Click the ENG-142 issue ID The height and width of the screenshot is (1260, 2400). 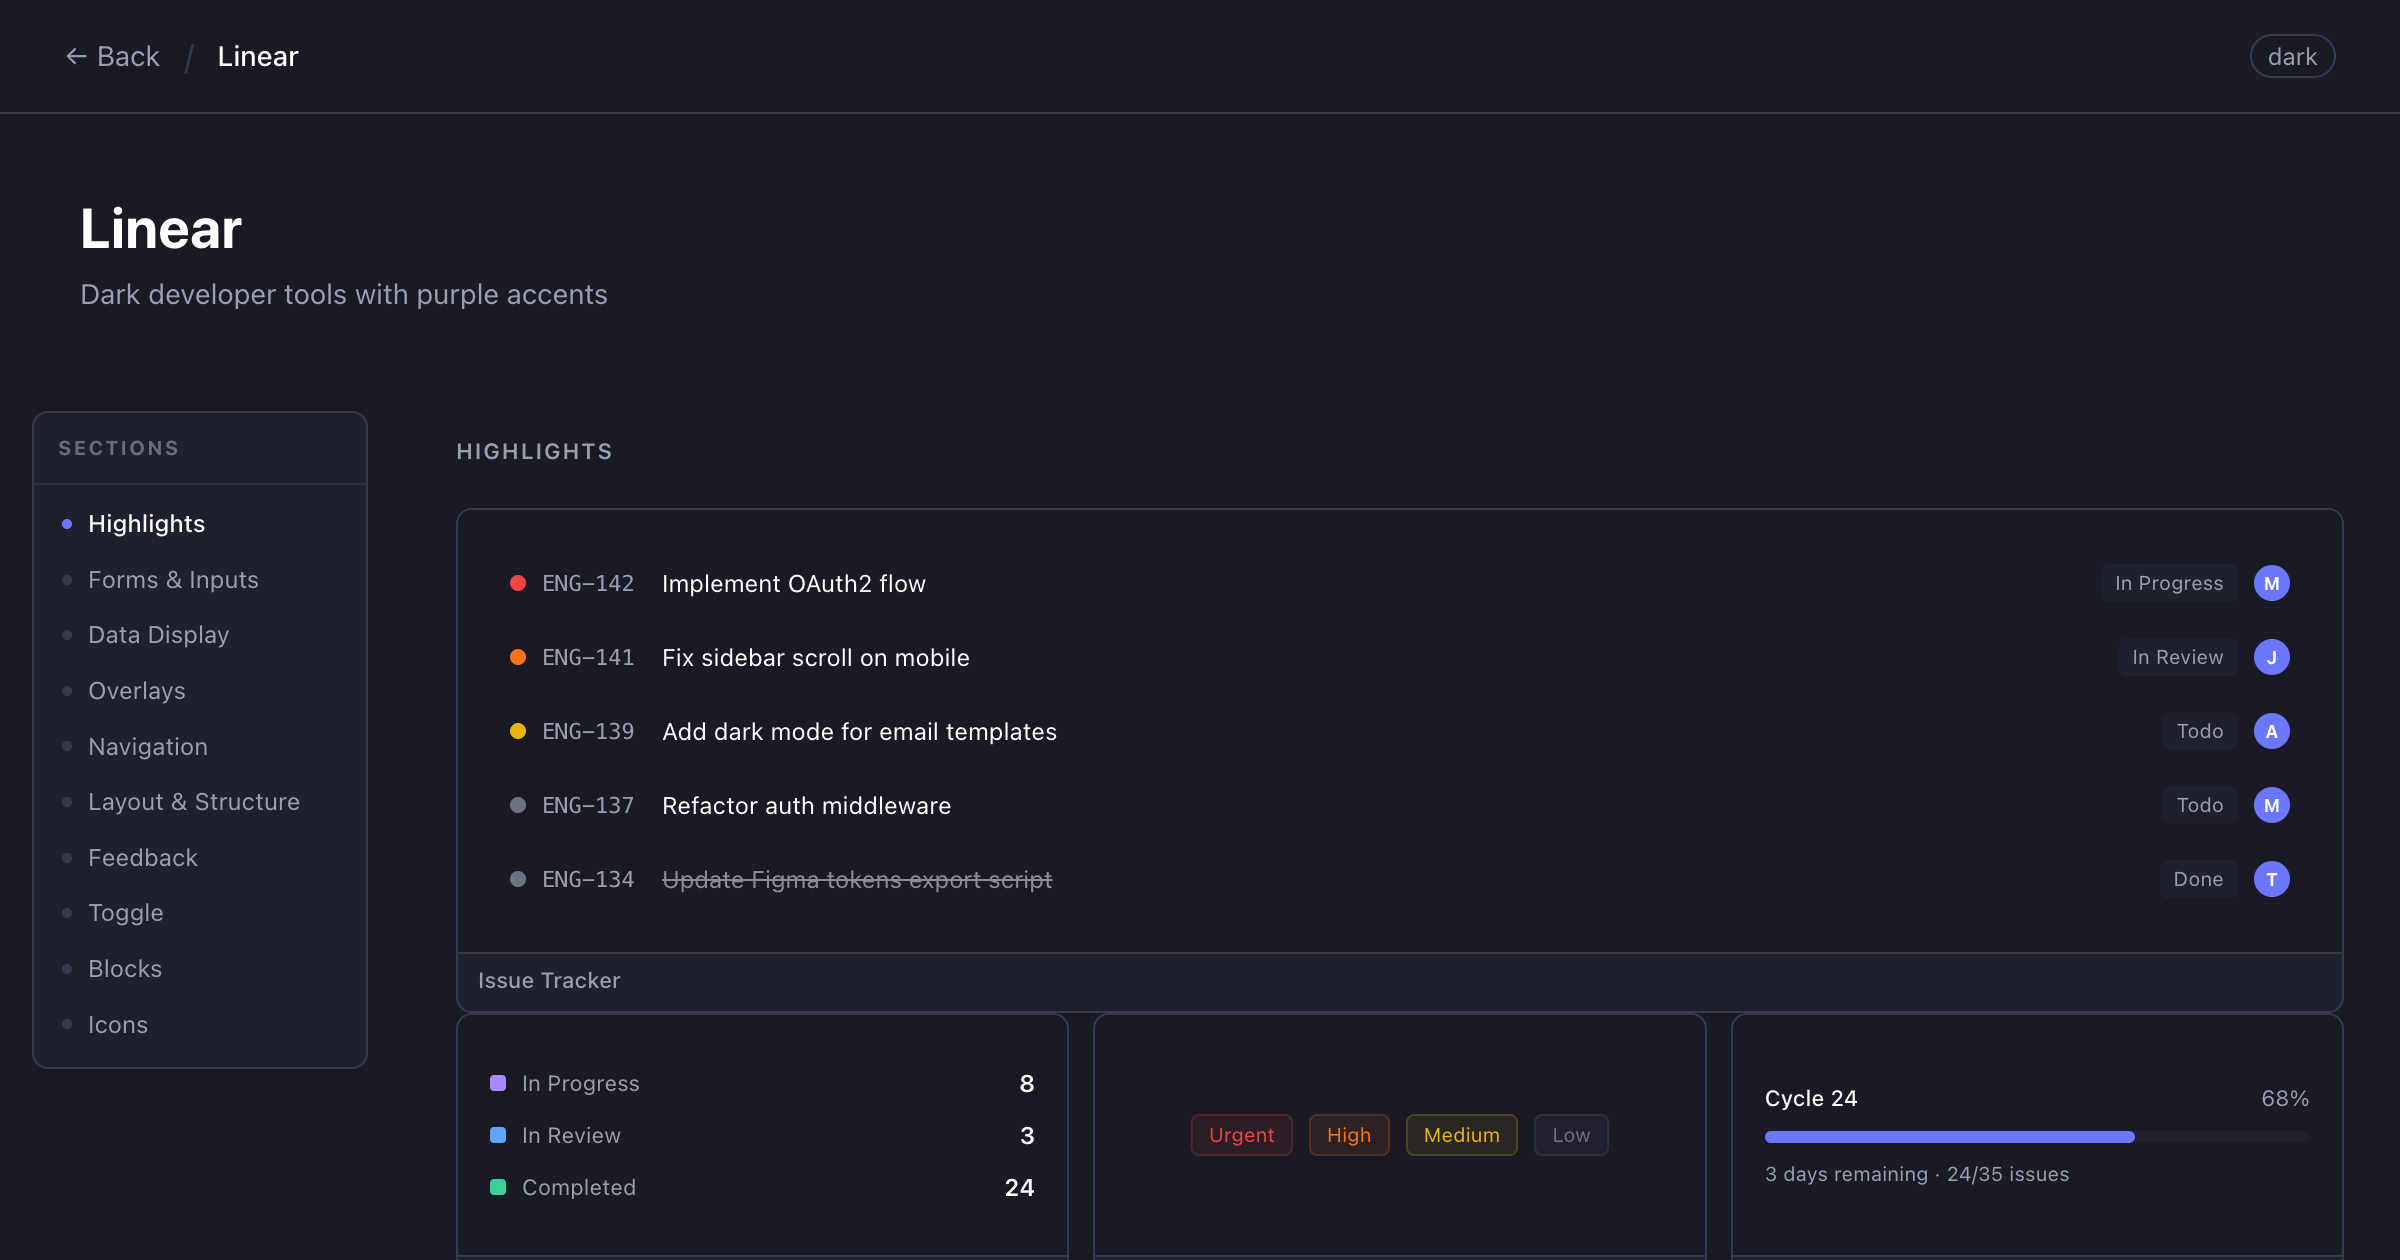coord(588,584)
